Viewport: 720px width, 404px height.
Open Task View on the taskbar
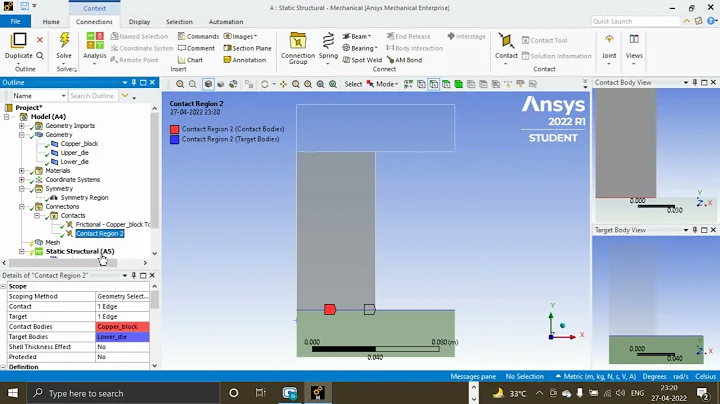(x=260, y=393)
